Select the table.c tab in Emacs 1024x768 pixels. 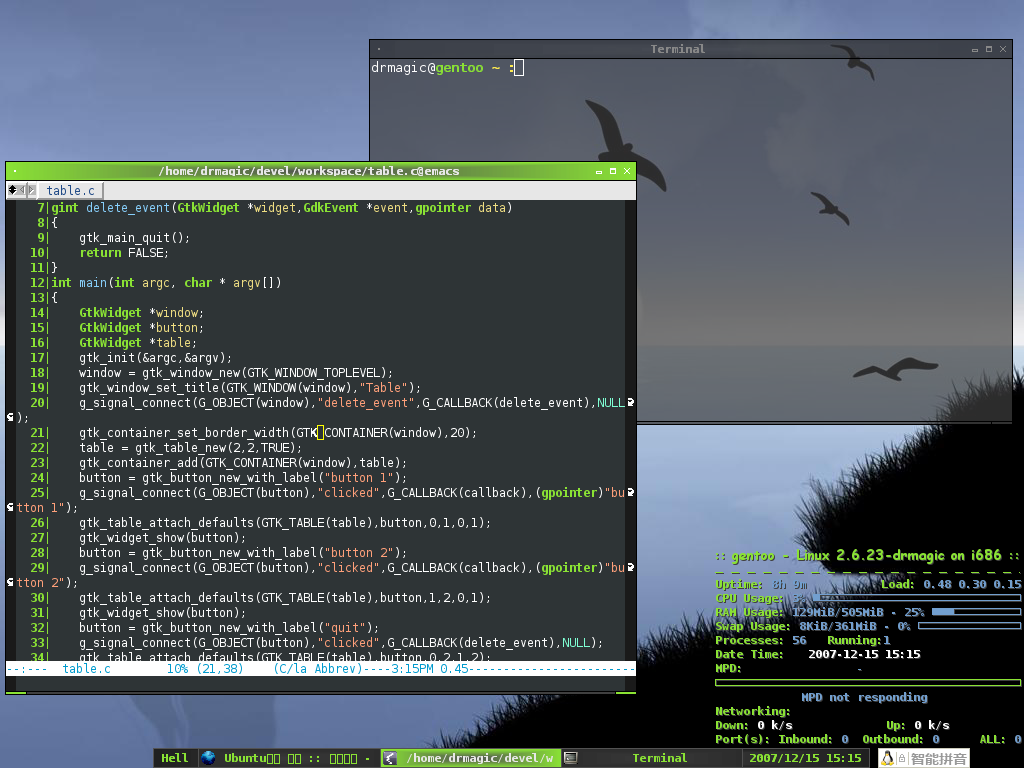click(70, 191)
